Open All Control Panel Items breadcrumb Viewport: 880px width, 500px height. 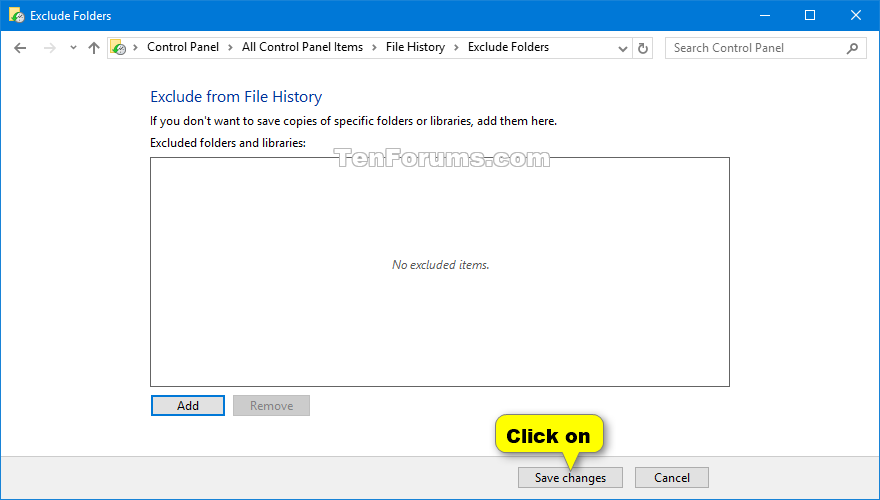pyautogui.click(x=302, y=47)
